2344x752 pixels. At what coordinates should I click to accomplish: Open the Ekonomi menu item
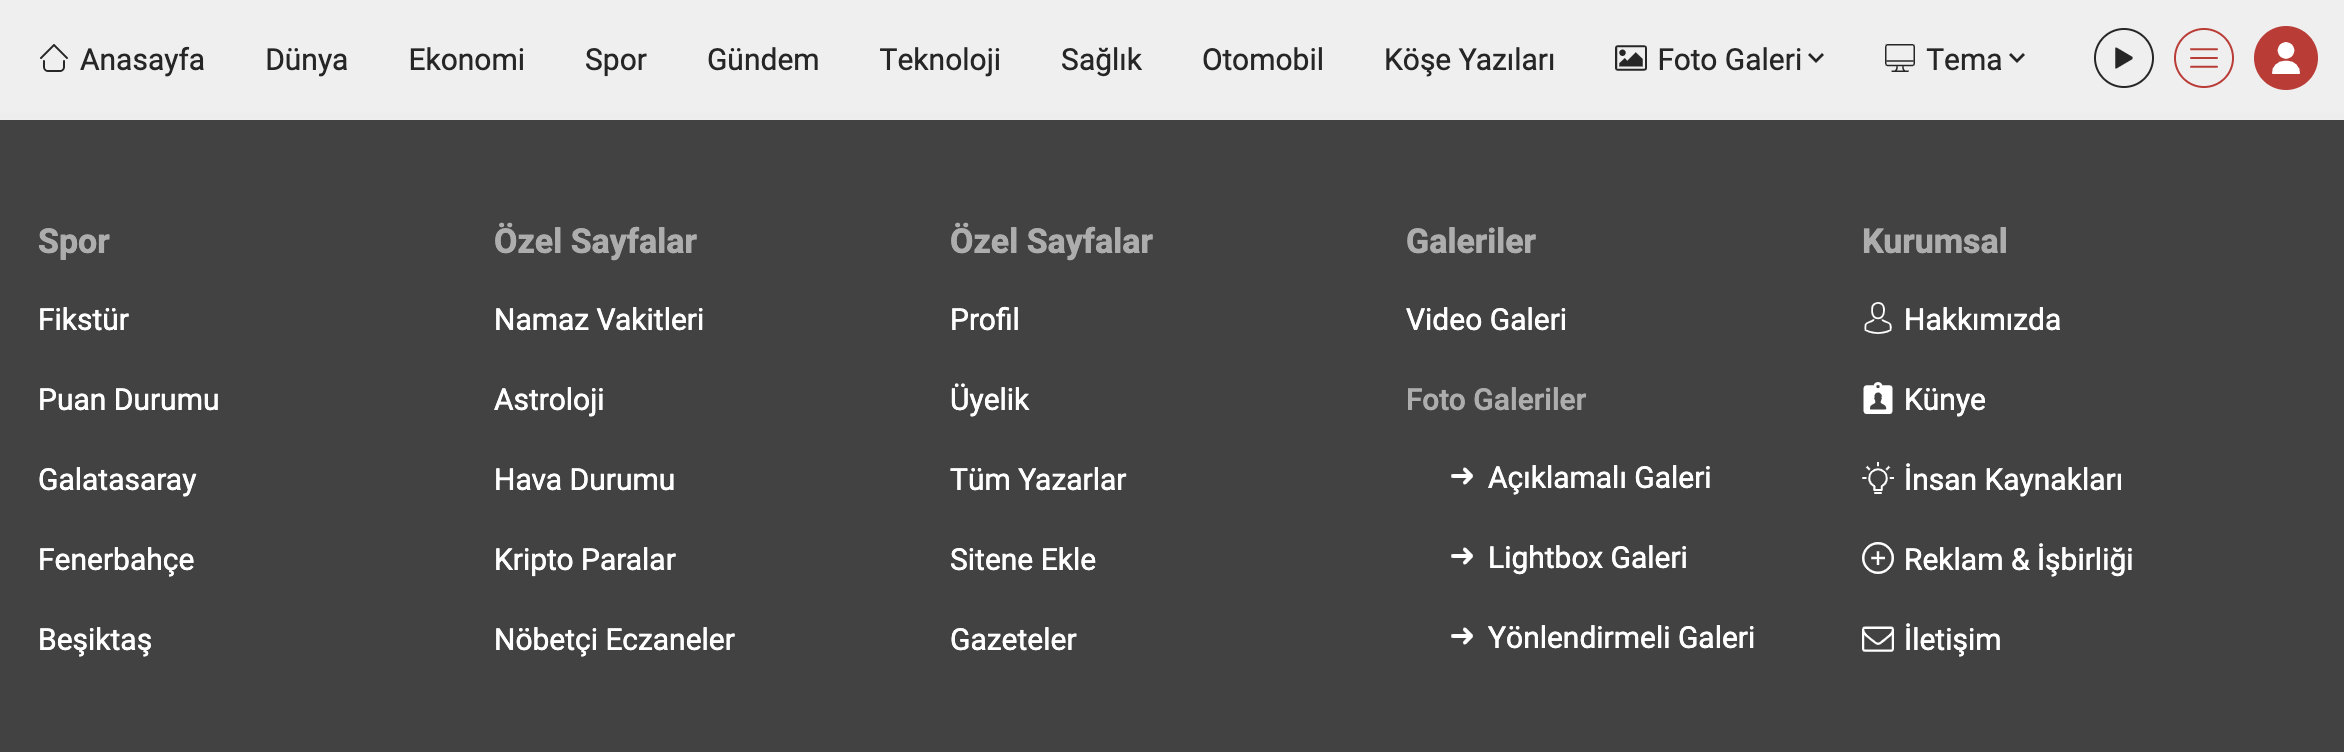coord(466,60)
